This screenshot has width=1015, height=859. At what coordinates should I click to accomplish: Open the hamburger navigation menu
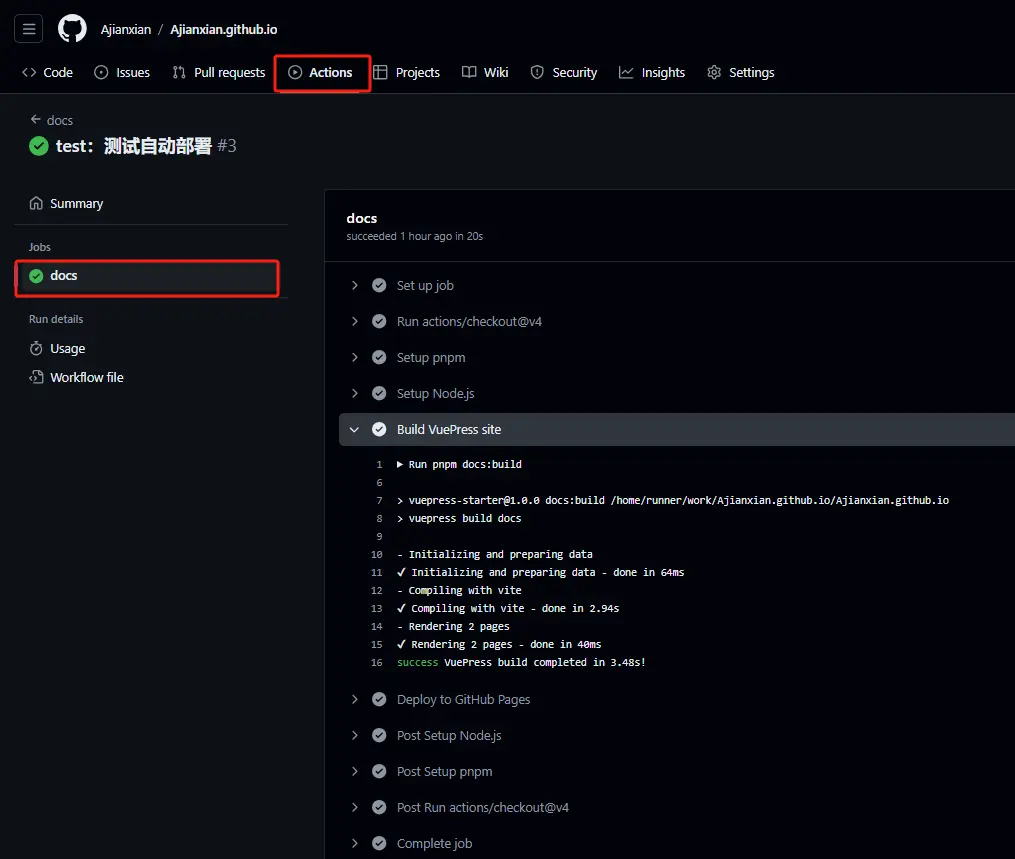coord(28,28)
